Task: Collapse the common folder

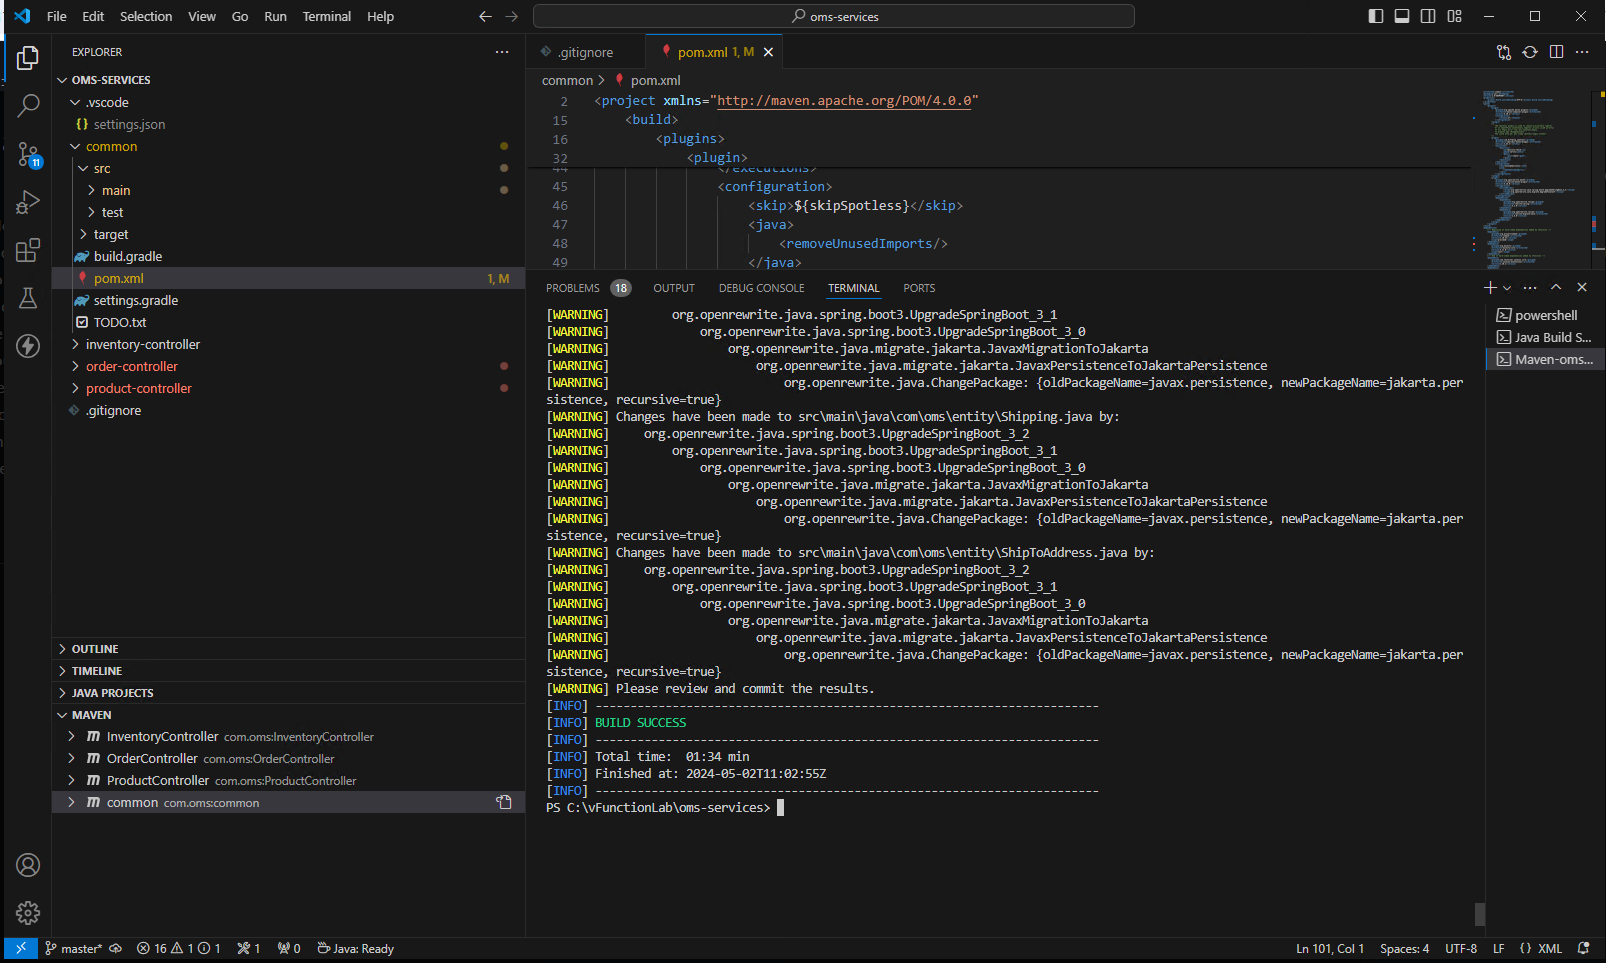Action: (x=288, y=146)
